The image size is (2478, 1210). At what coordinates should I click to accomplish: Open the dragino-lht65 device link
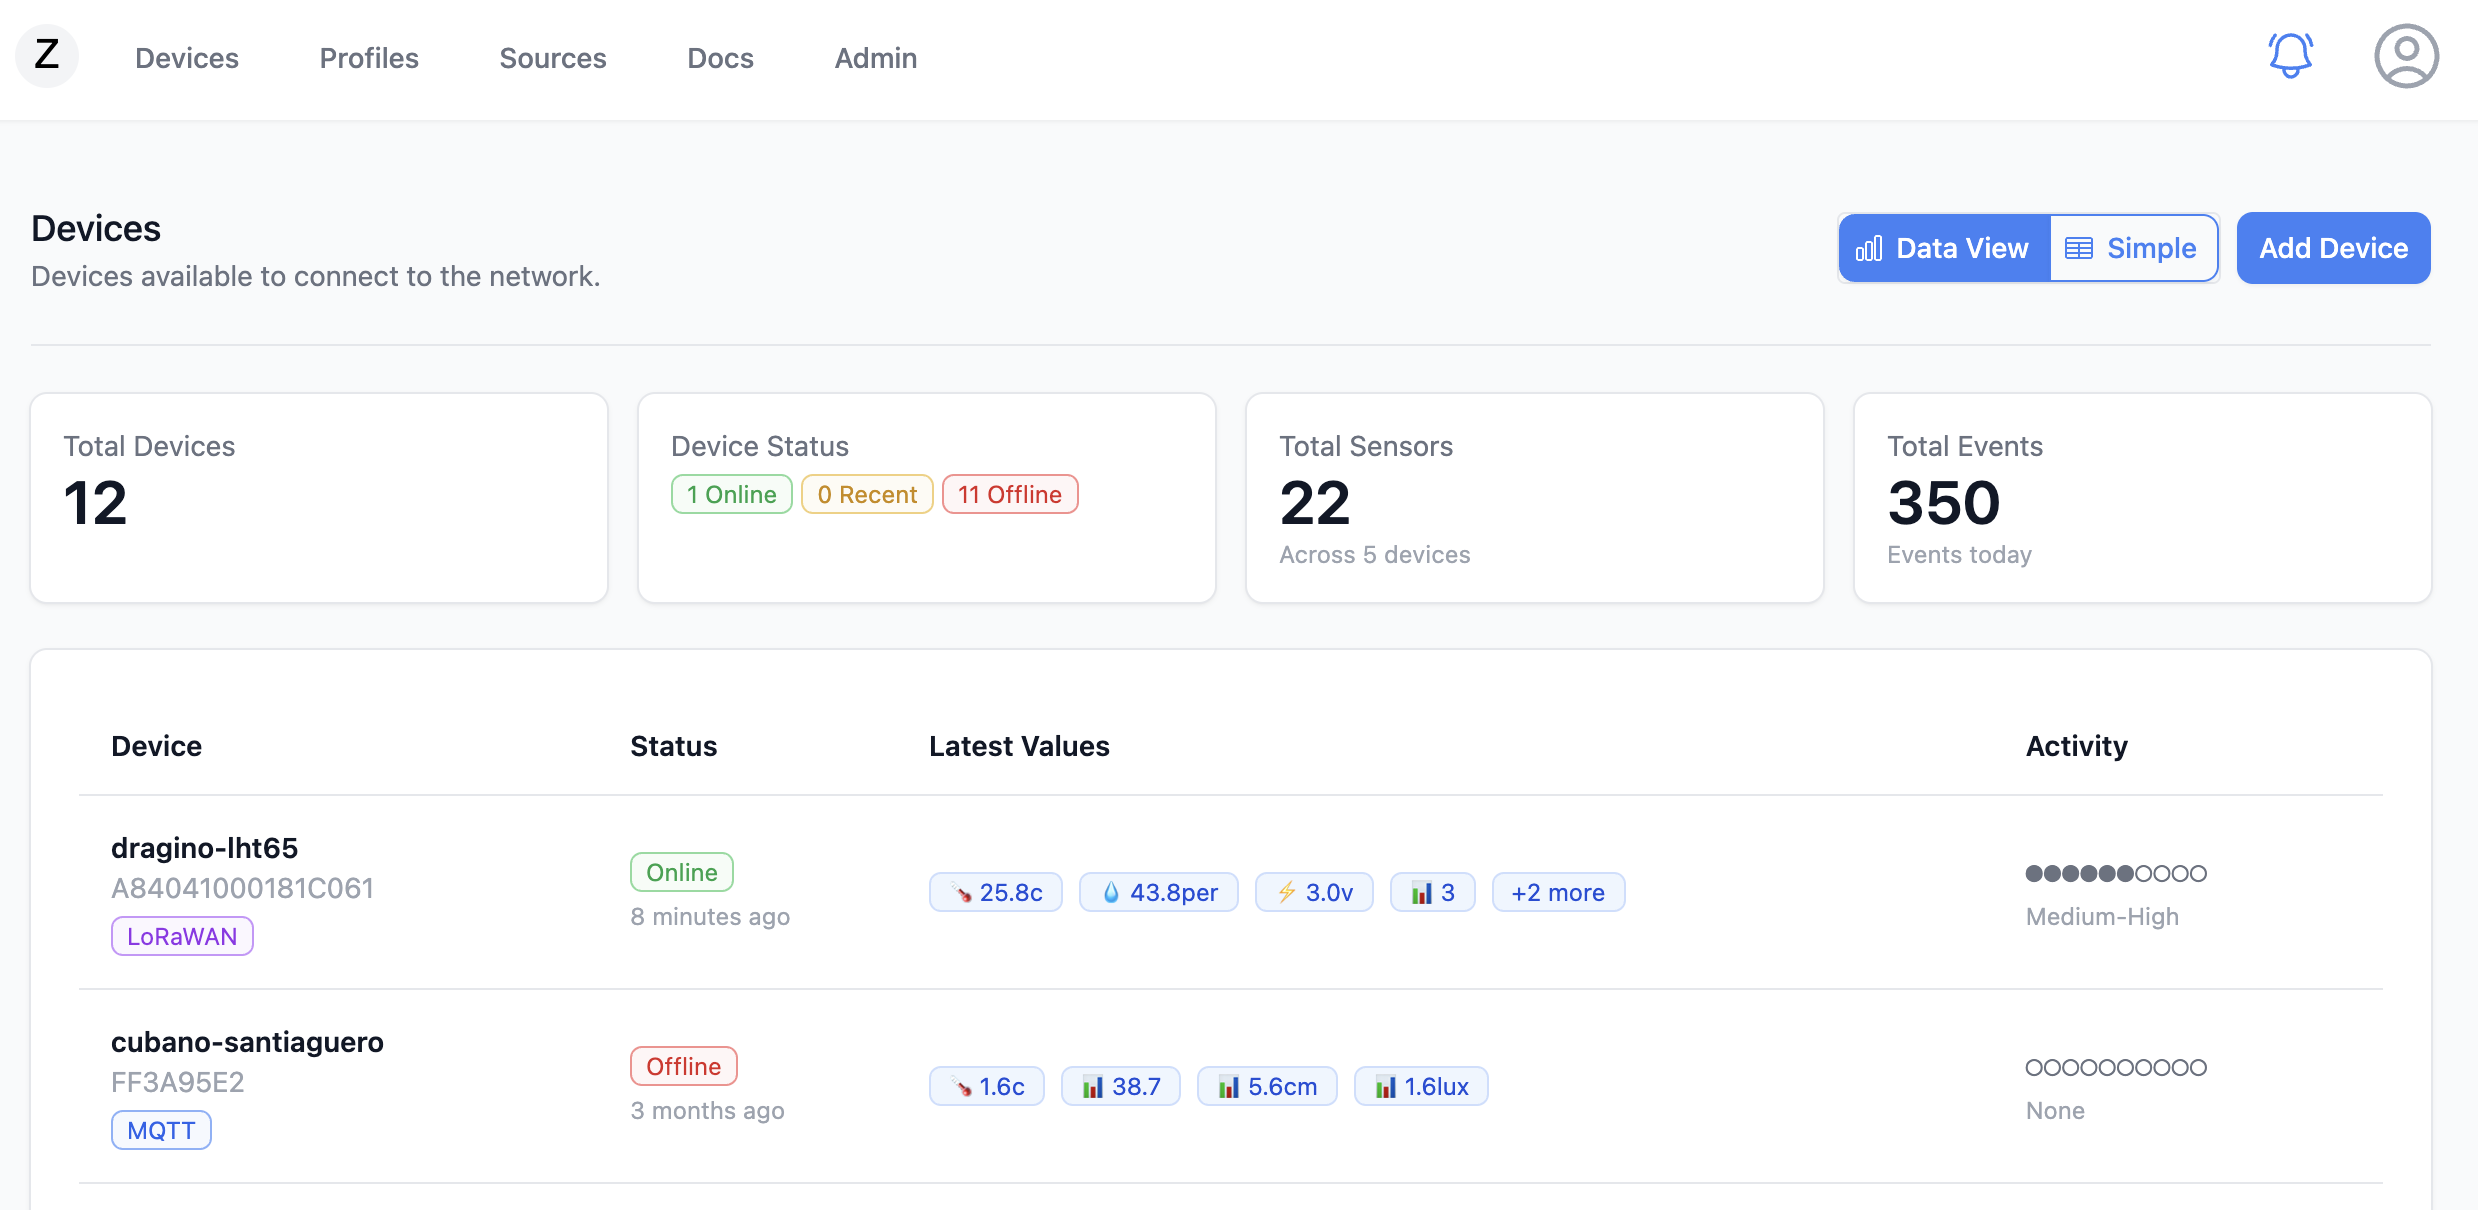204,848
